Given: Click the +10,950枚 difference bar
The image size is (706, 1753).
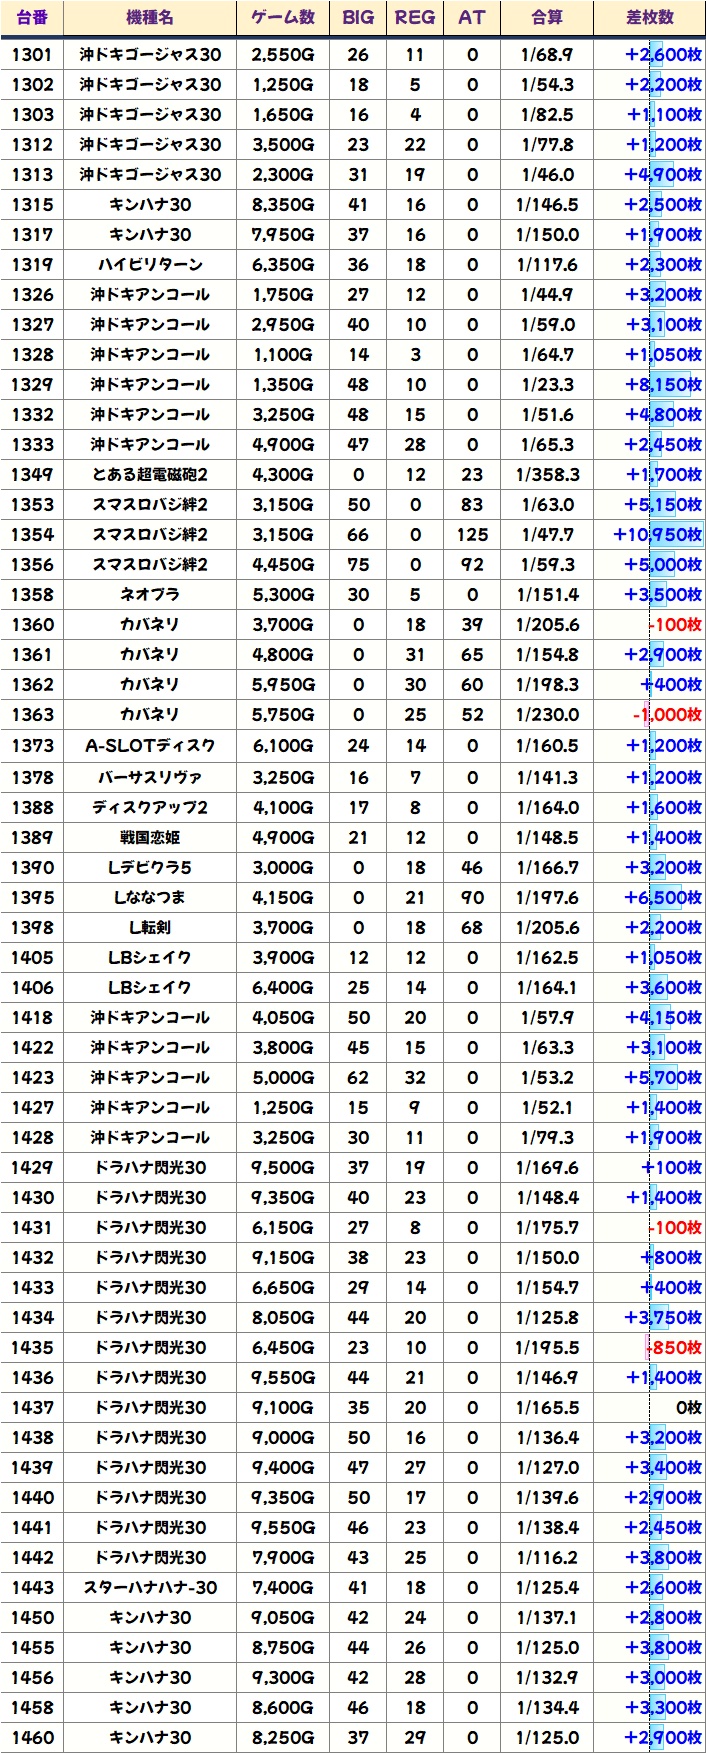Looking at the screenshot, I should [x=657, y=535].
